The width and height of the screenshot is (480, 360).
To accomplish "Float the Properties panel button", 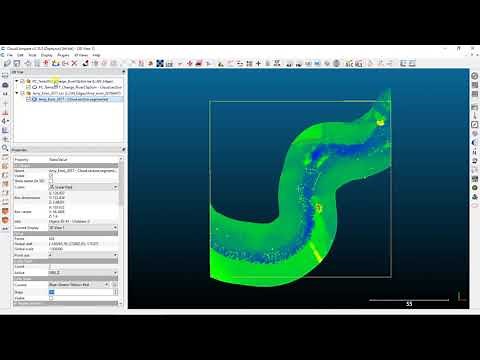I will point(124,150).
